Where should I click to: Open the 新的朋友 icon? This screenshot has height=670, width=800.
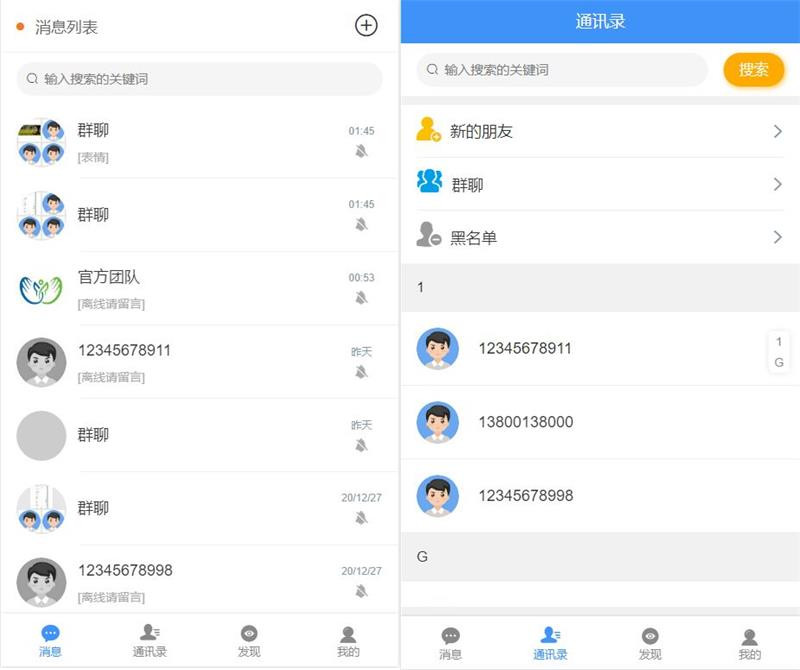[x=428, y=130]
